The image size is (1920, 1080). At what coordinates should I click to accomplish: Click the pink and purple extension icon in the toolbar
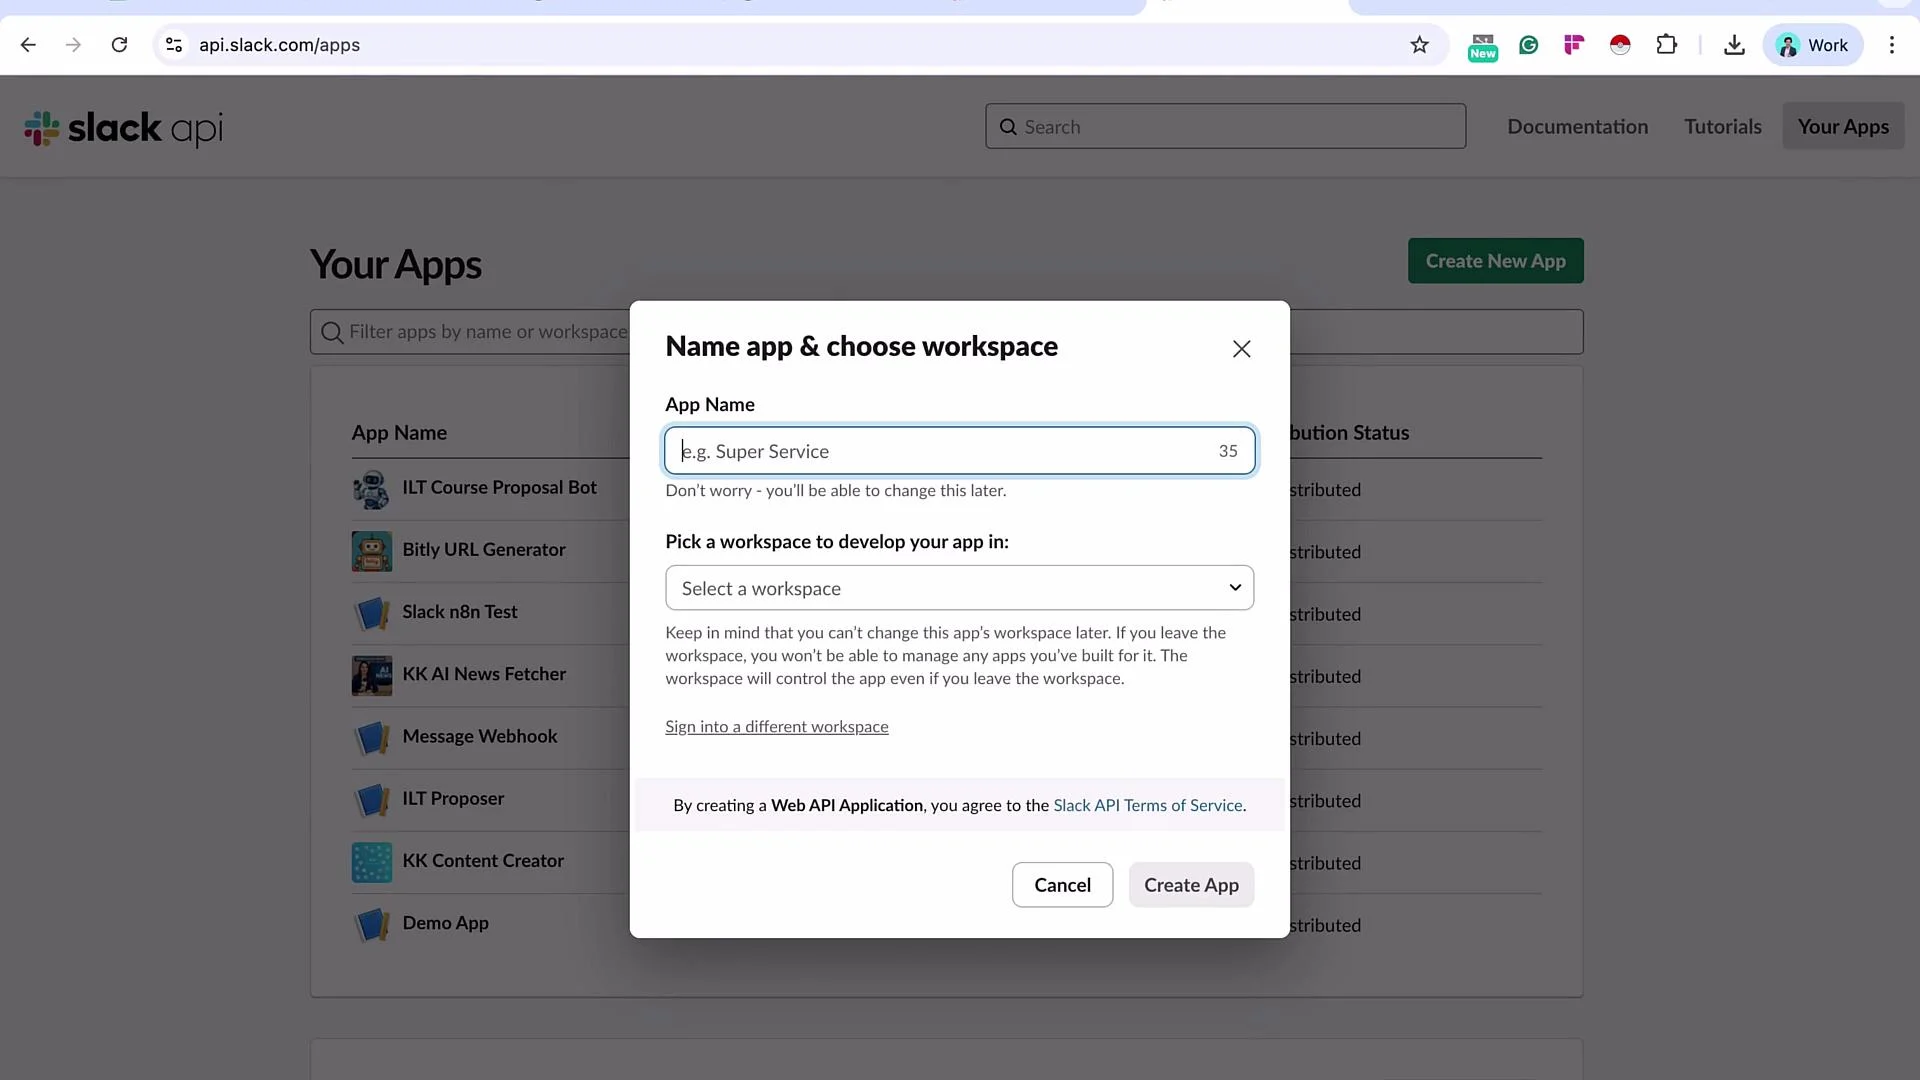(x=1574, y=45)
